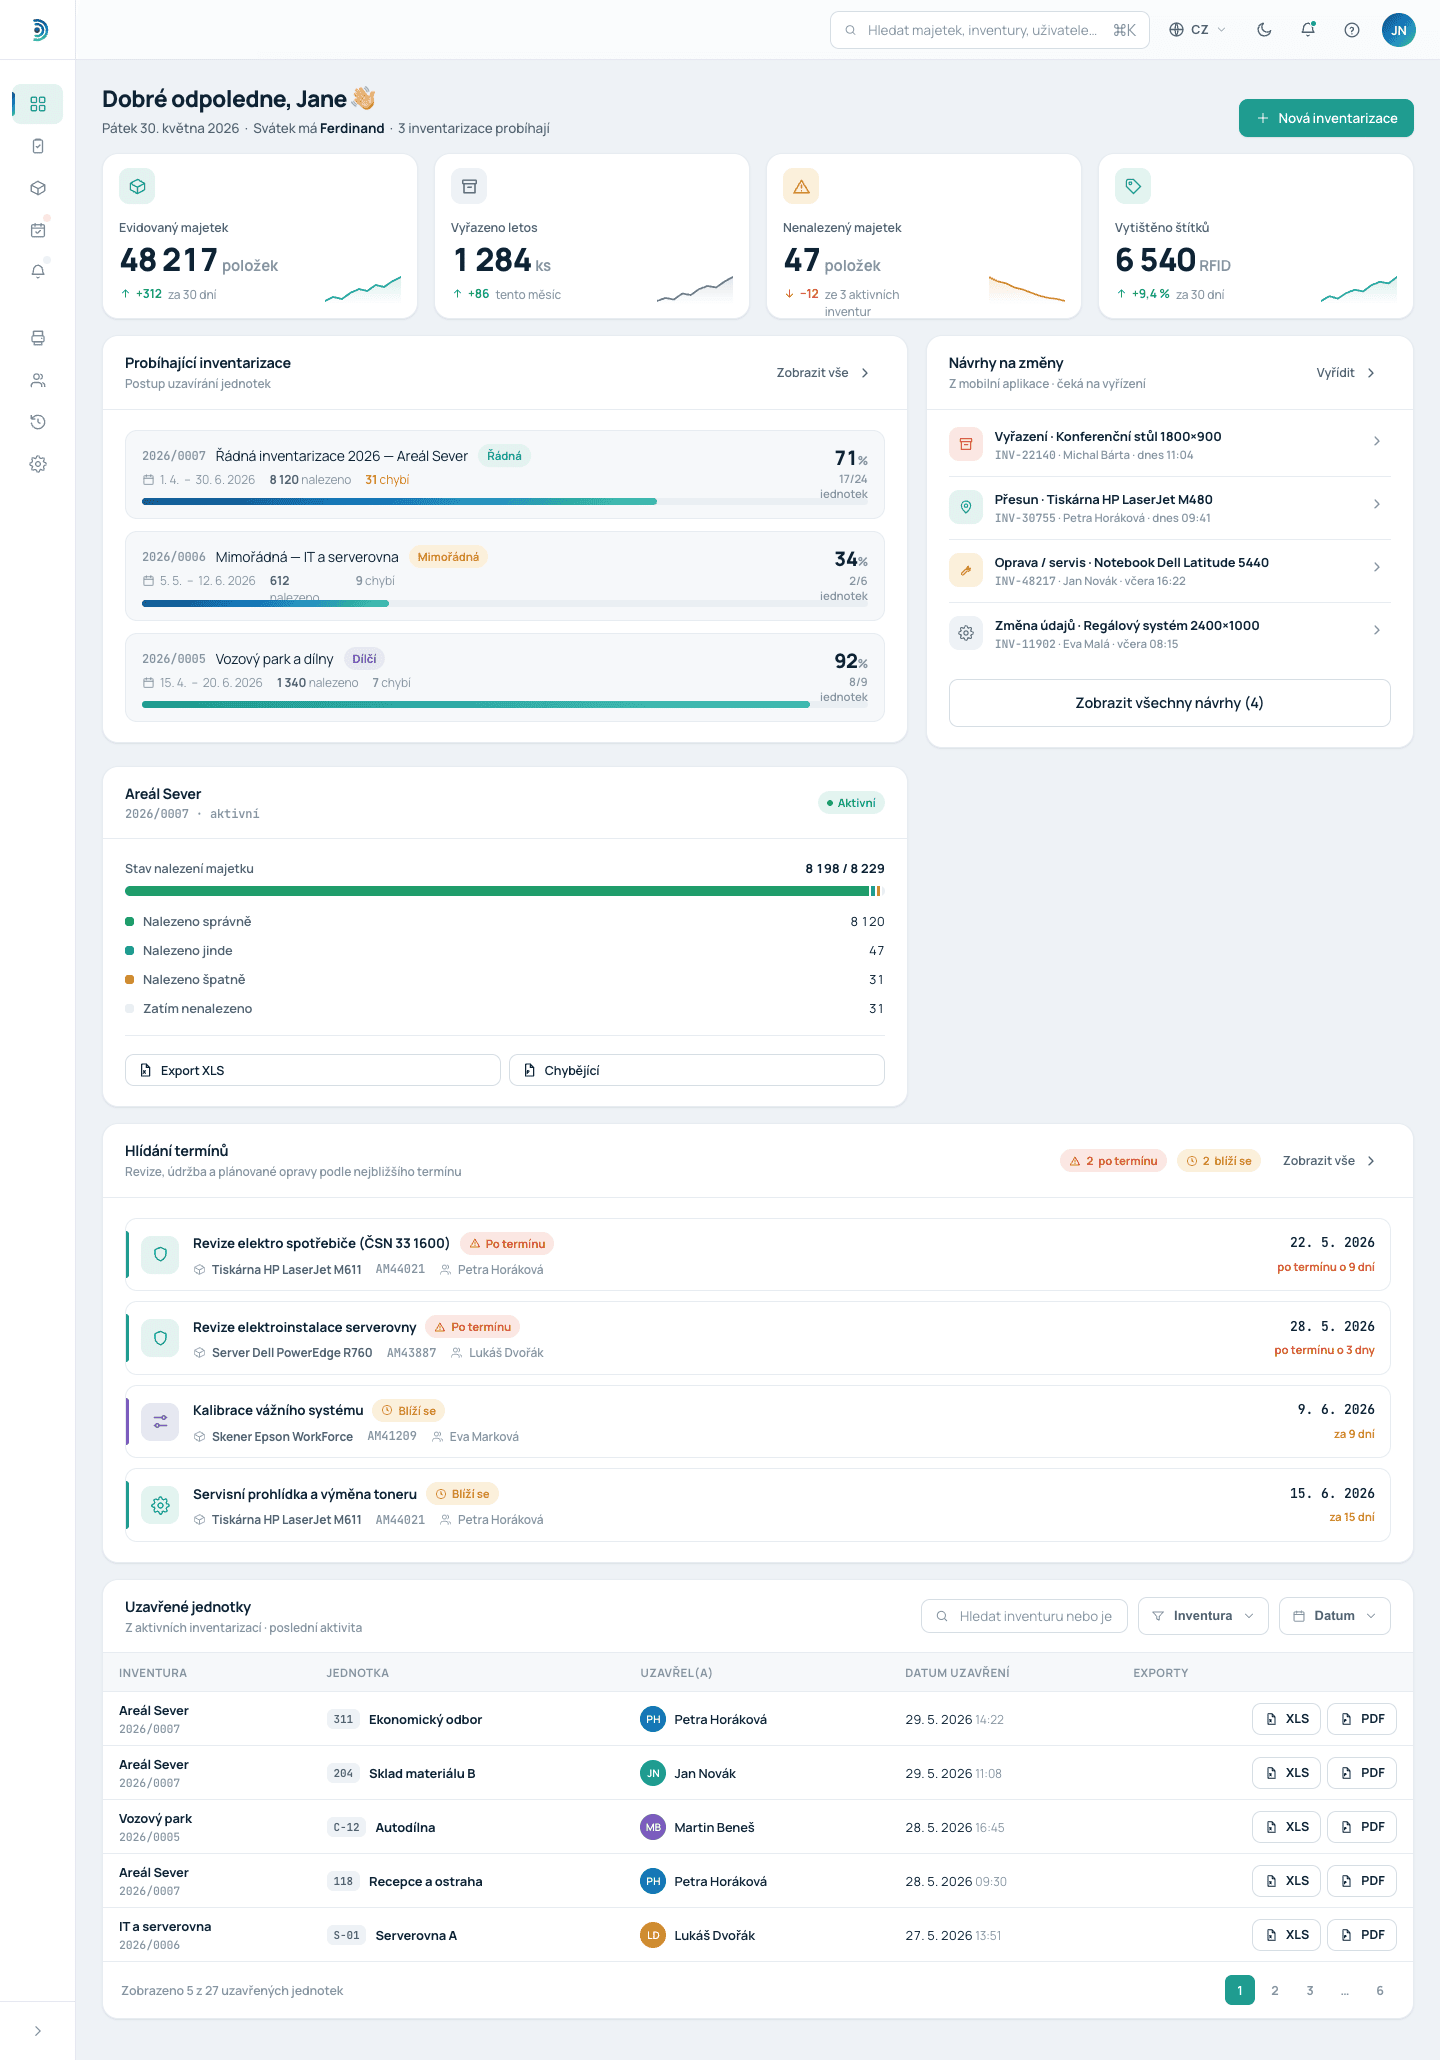1440x2060 pixels.
Task: Open the CZ language dropdown
Action: pos(1198,30)
